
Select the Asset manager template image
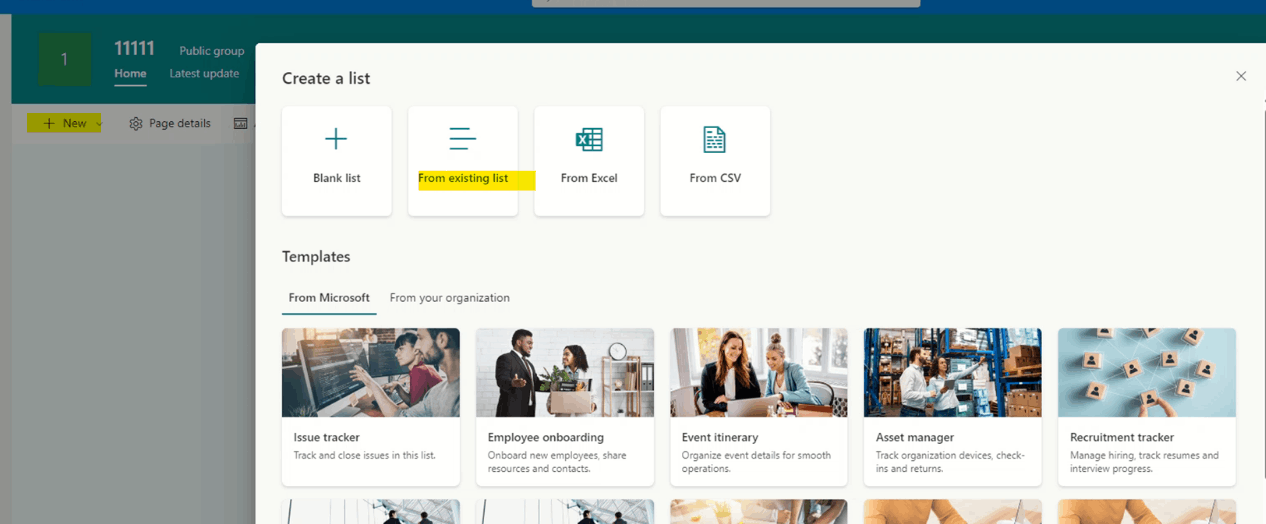click(953, 372)
